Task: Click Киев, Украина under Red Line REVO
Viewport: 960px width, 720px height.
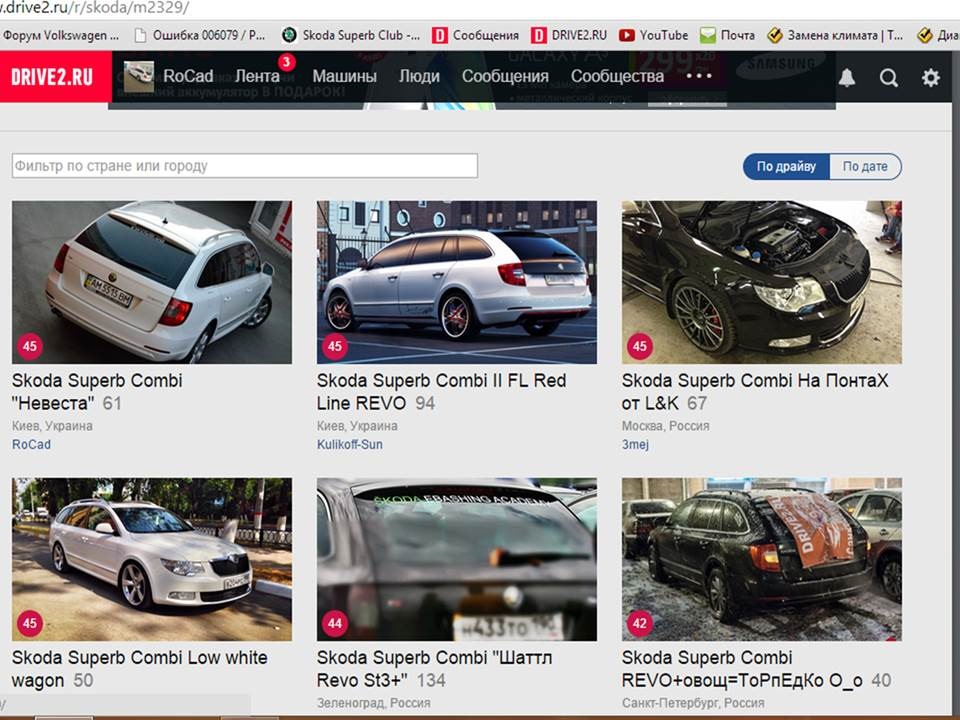Action: [357, 426]
